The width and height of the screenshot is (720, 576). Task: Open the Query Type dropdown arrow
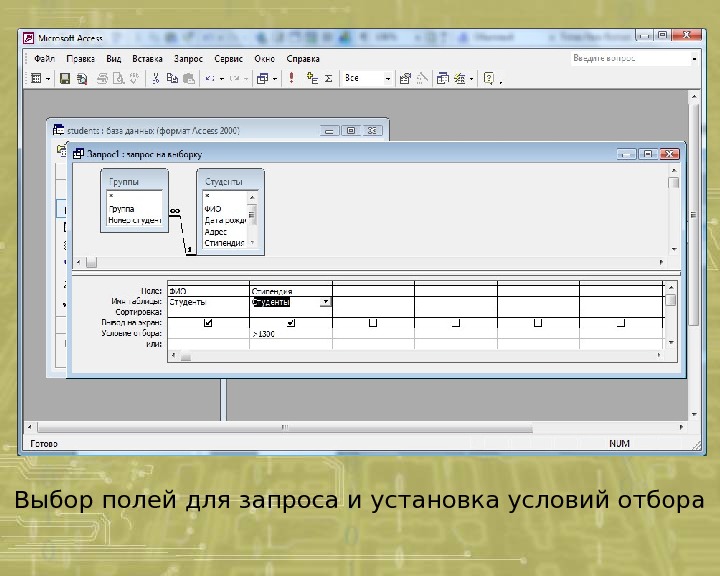point(275,79)
